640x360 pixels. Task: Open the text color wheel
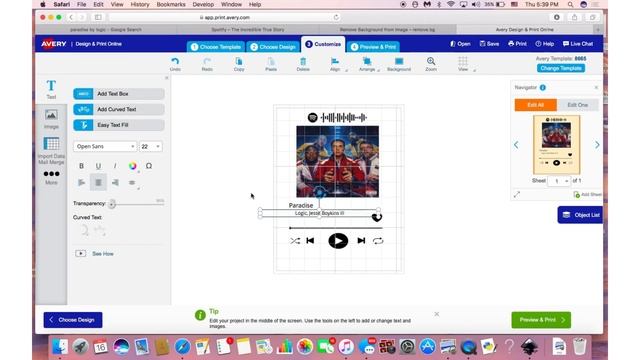tap(132, 166)
